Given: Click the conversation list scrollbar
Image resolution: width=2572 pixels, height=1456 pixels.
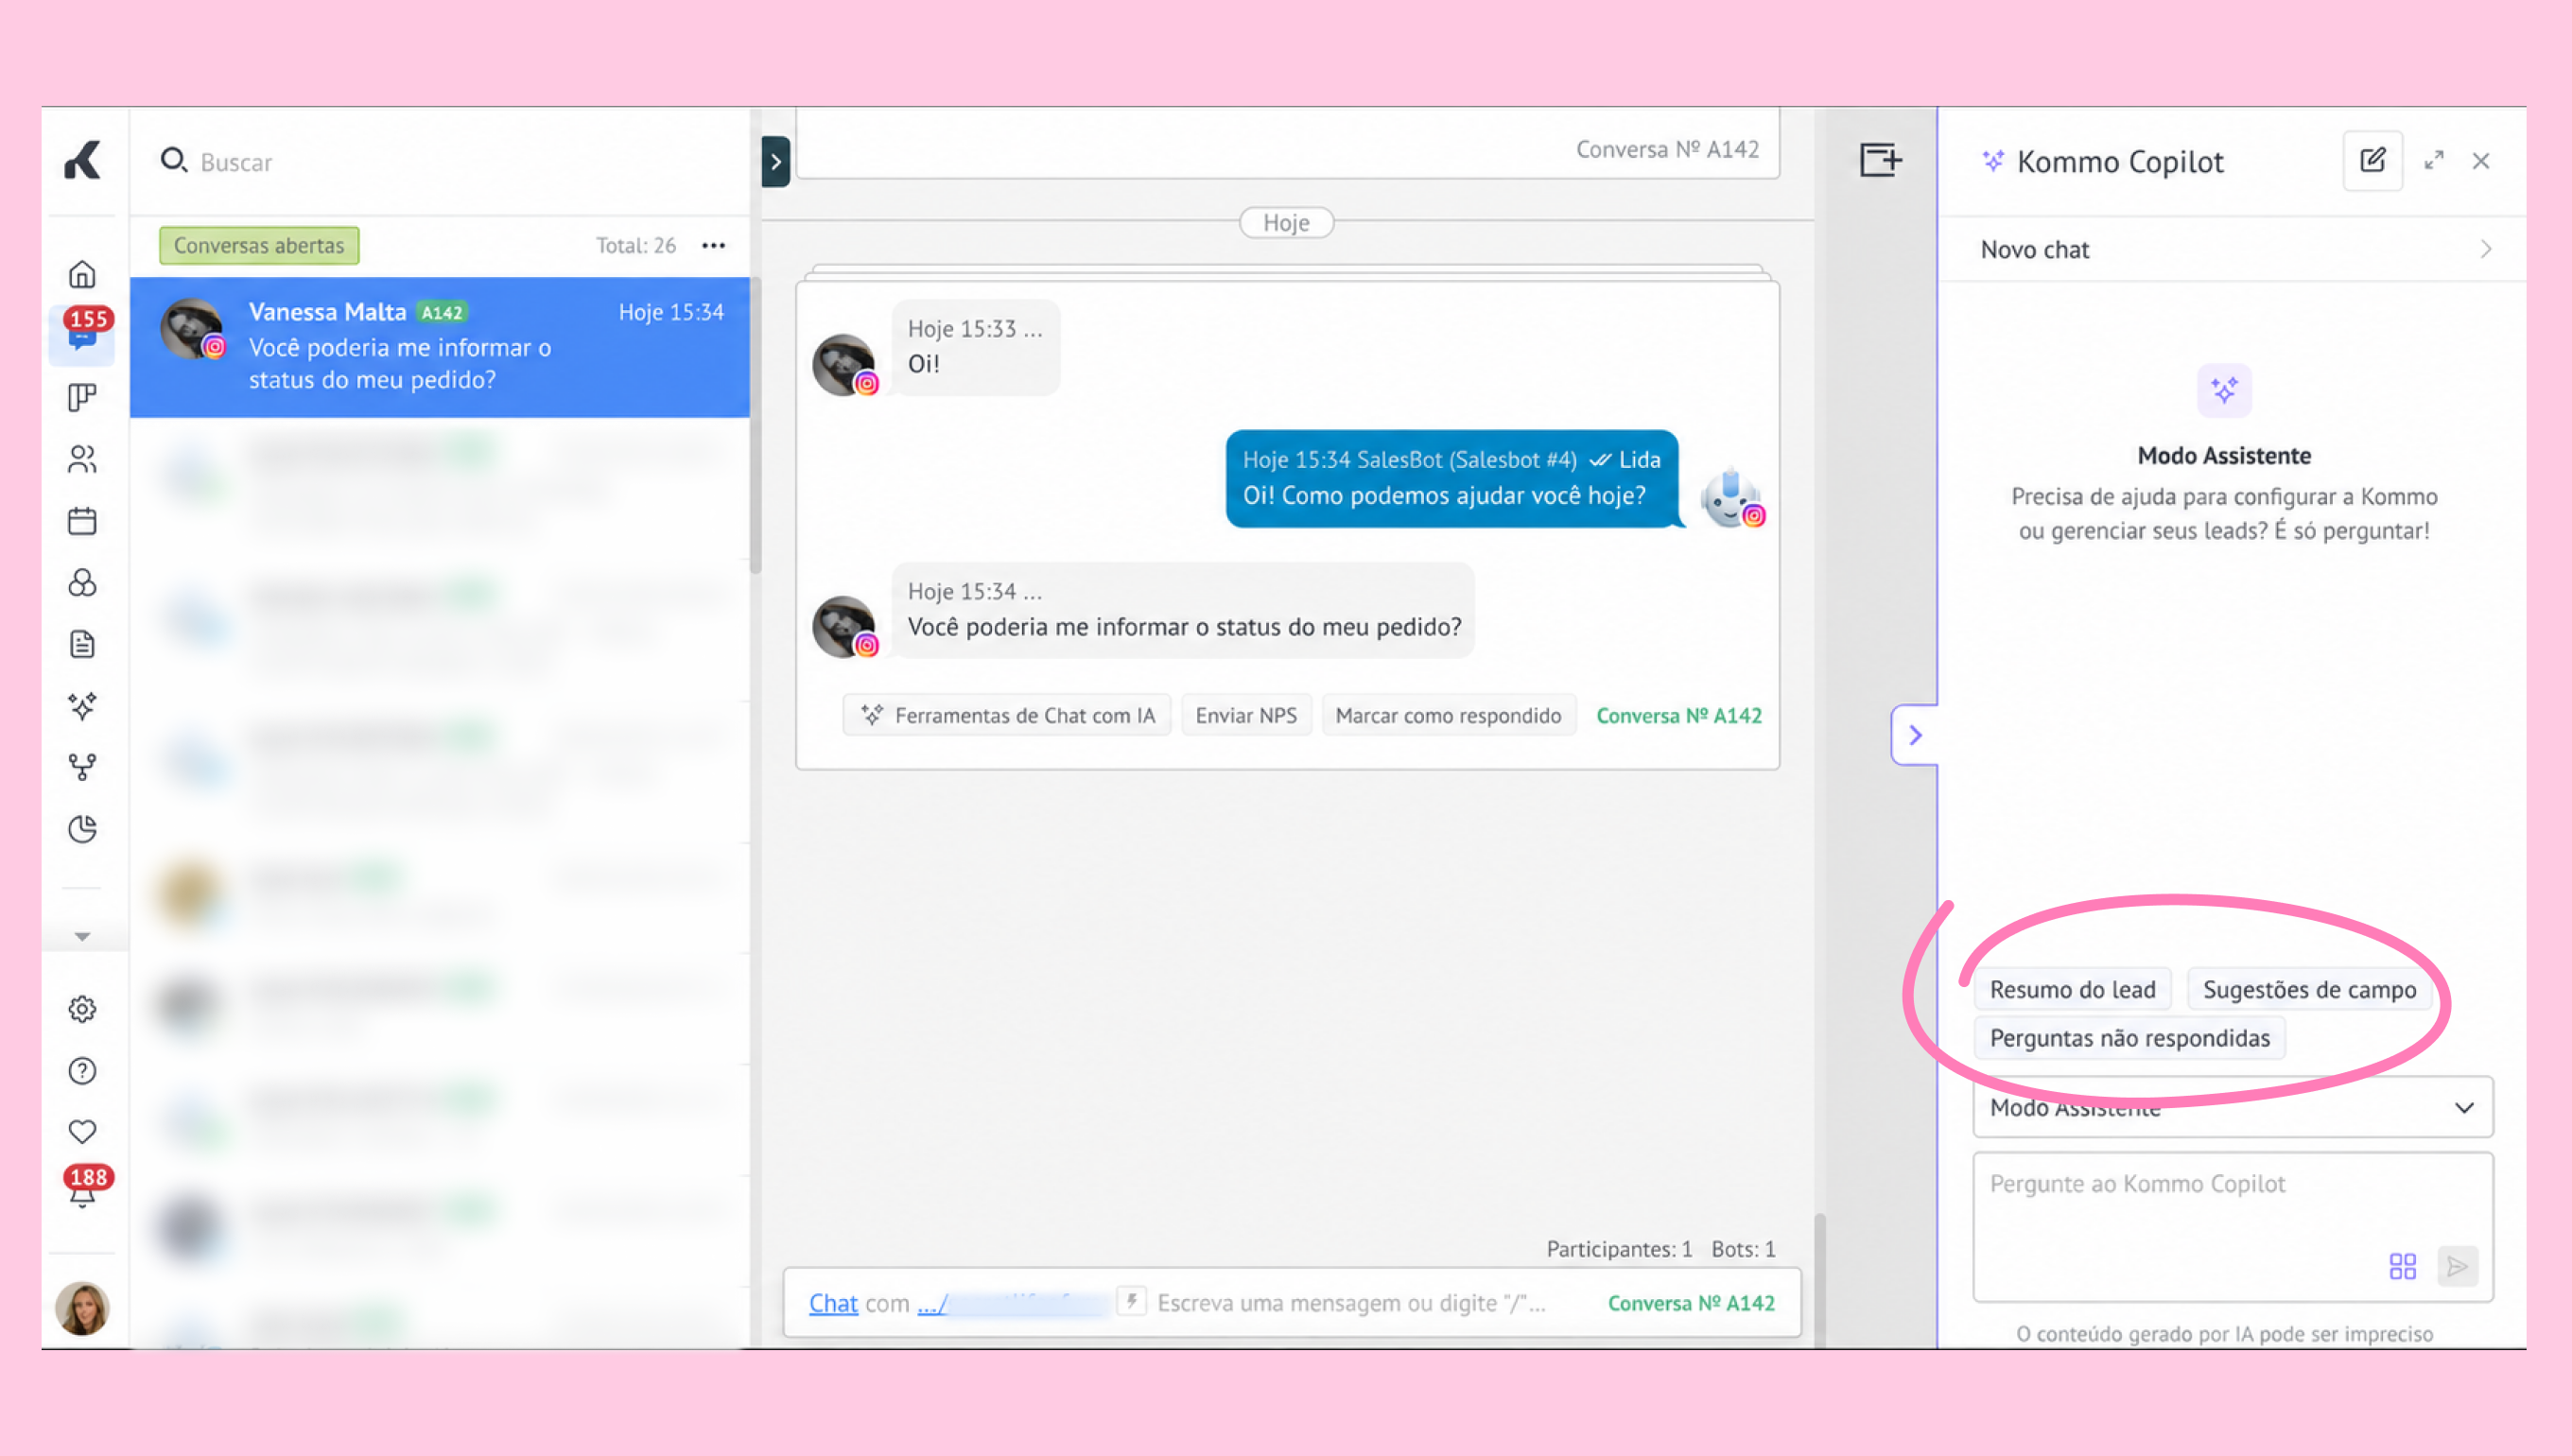Looking at the screenshot, I should coord(755,425).
